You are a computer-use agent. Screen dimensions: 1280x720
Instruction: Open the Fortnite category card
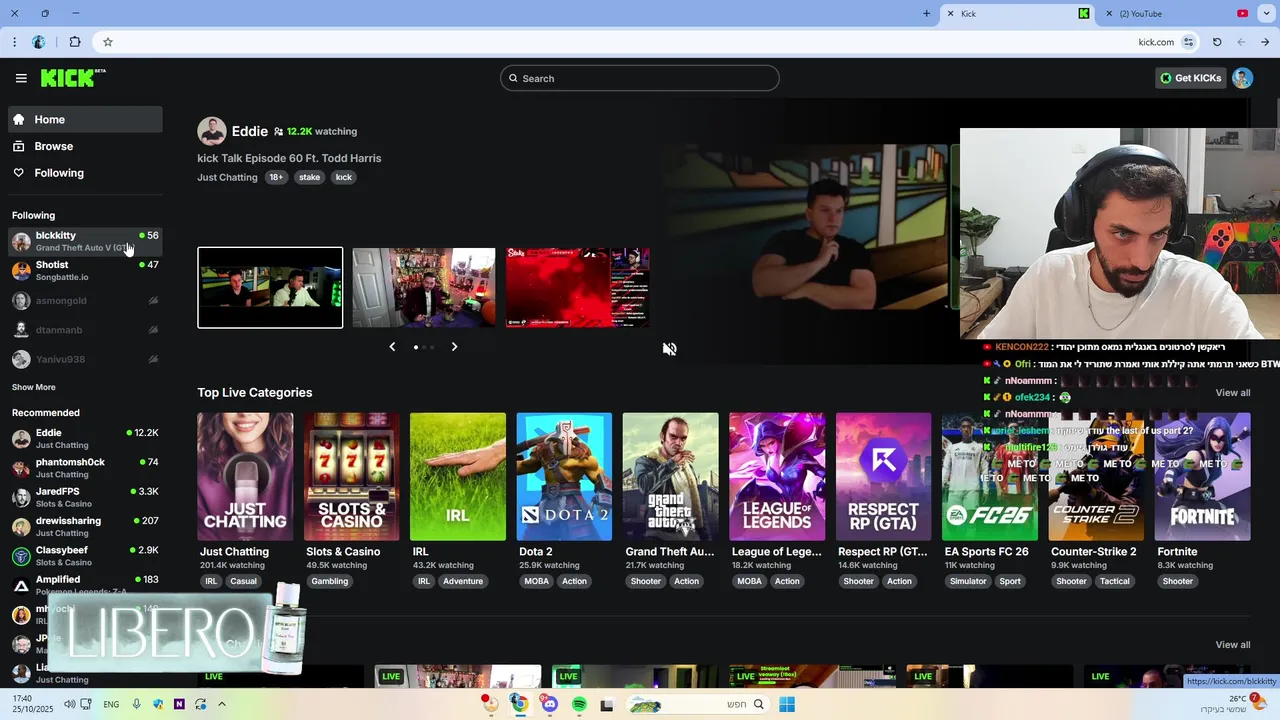(1202, 477)
